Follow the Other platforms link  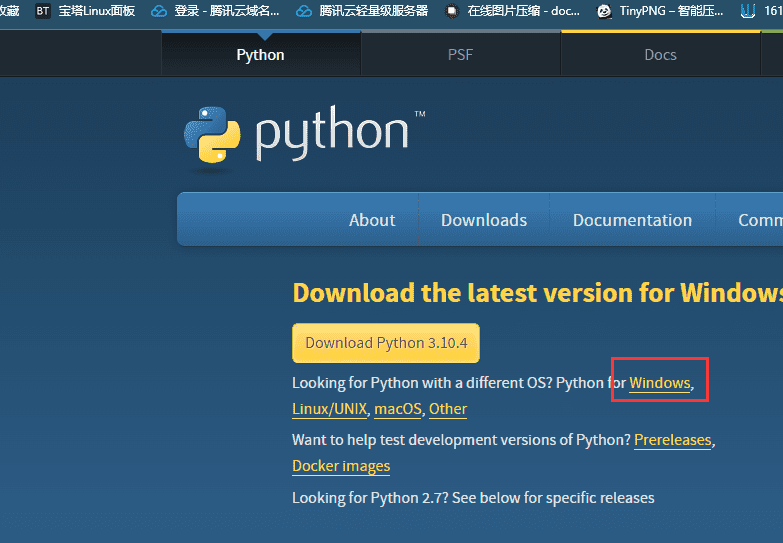point(448,409)
